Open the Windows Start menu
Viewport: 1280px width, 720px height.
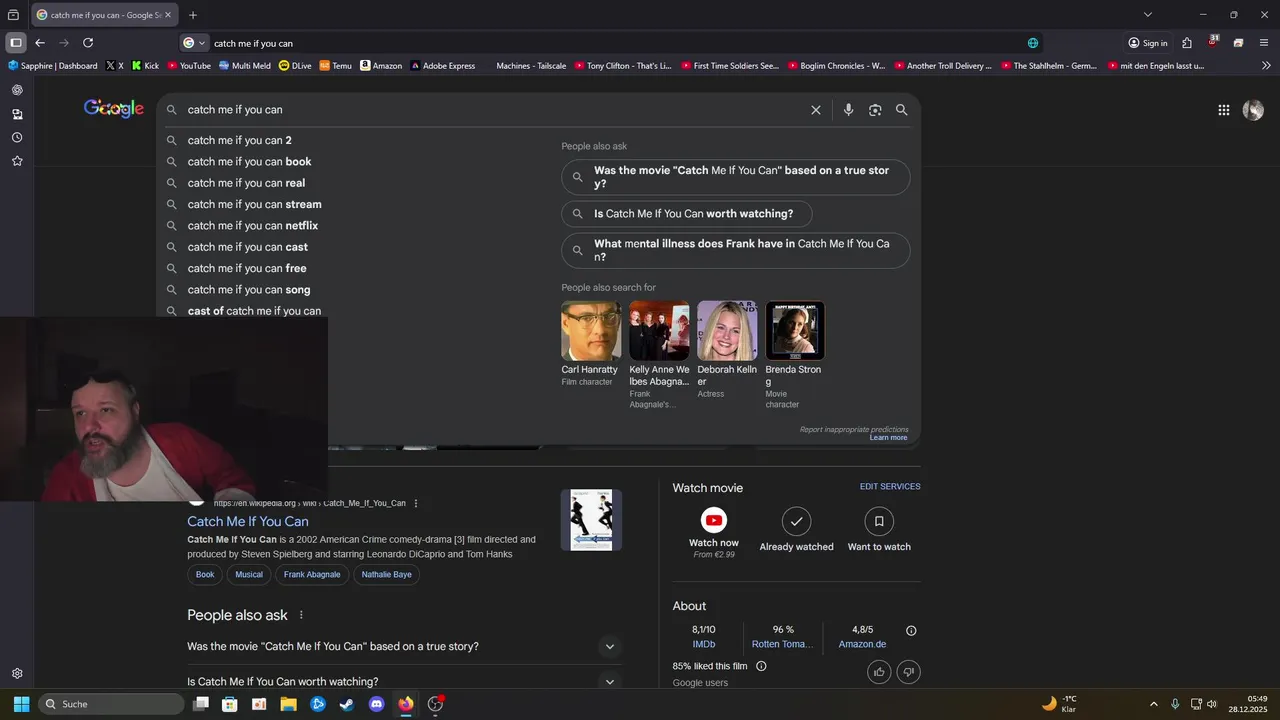[x=21, y=704]
